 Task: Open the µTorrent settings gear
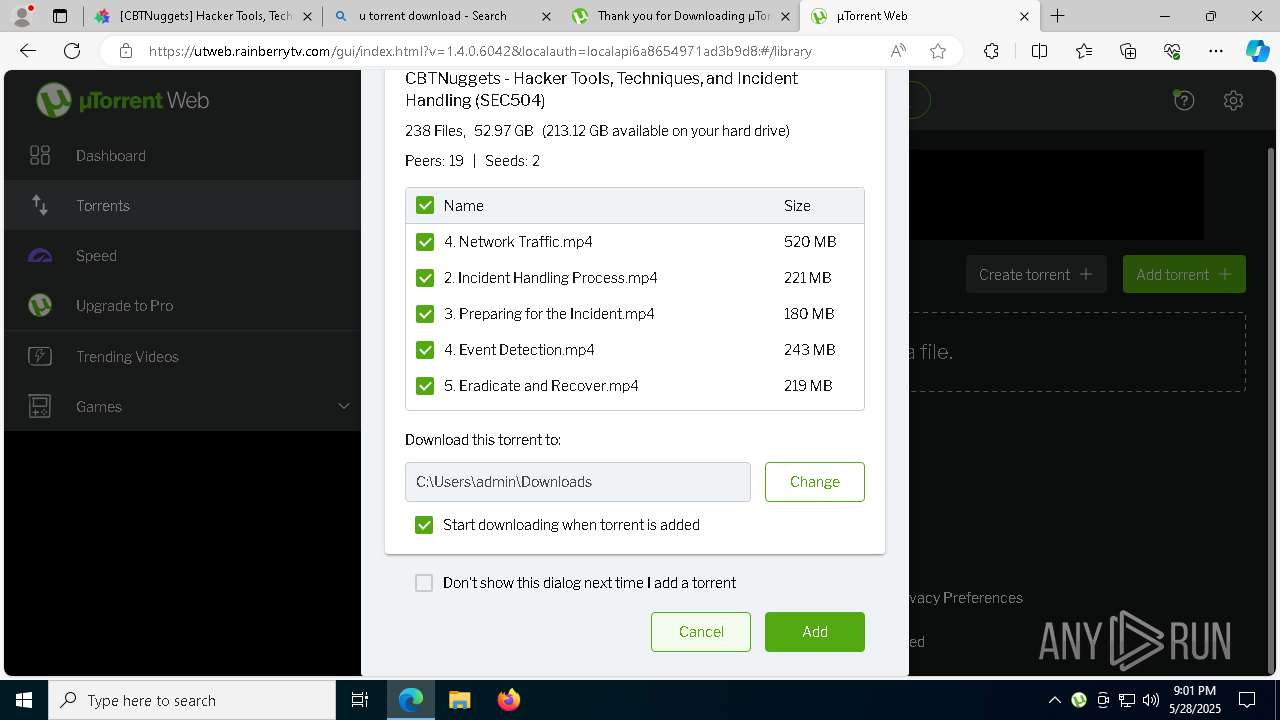pos(1233,100)
